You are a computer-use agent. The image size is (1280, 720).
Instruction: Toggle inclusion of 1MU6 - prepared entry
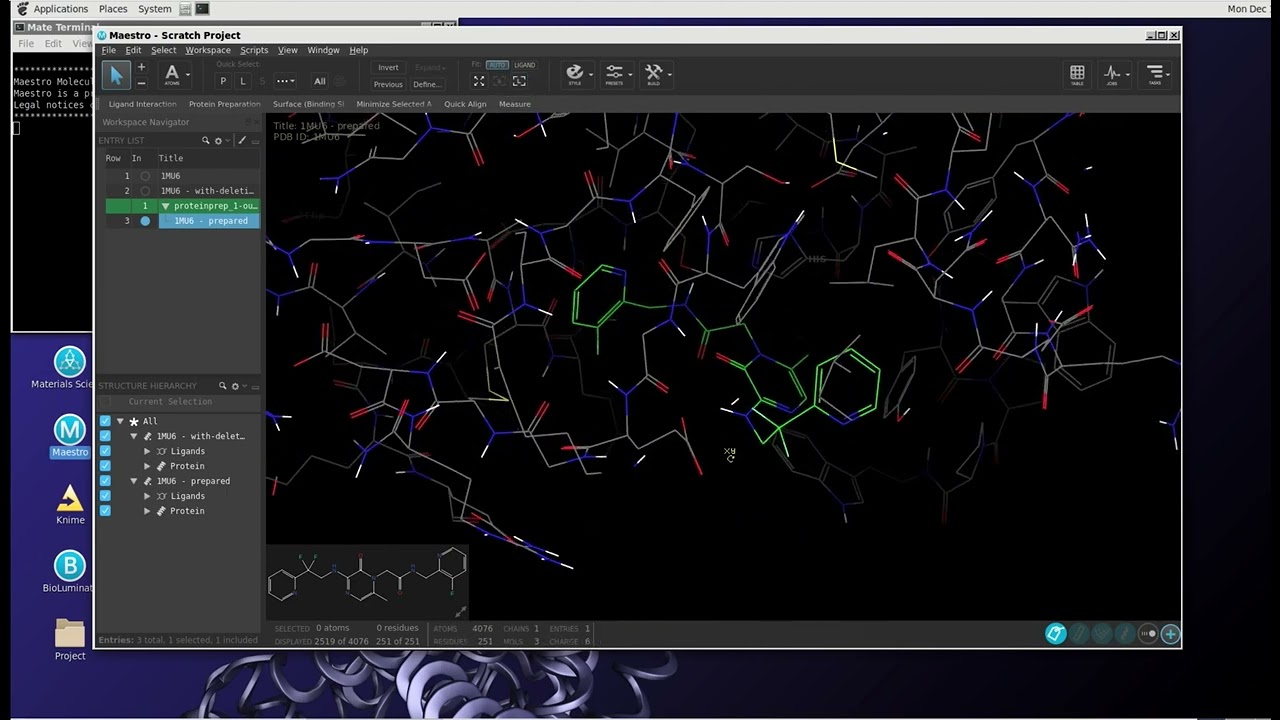pos(145,221)
